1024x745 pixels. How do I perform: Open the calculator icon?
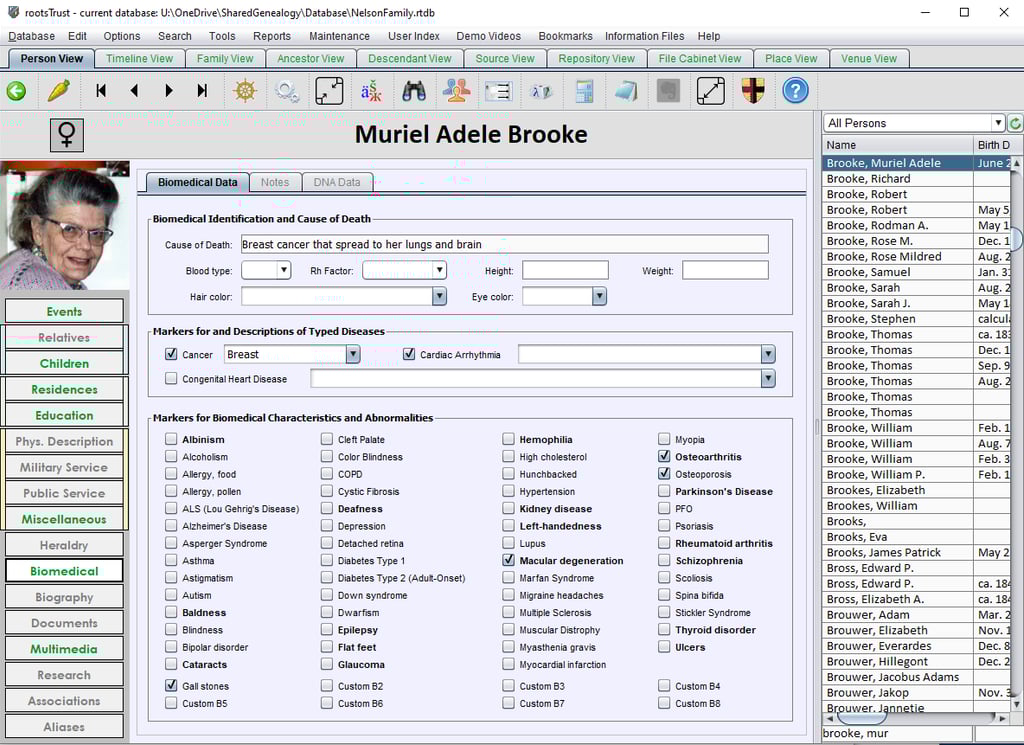coord(584,91)
